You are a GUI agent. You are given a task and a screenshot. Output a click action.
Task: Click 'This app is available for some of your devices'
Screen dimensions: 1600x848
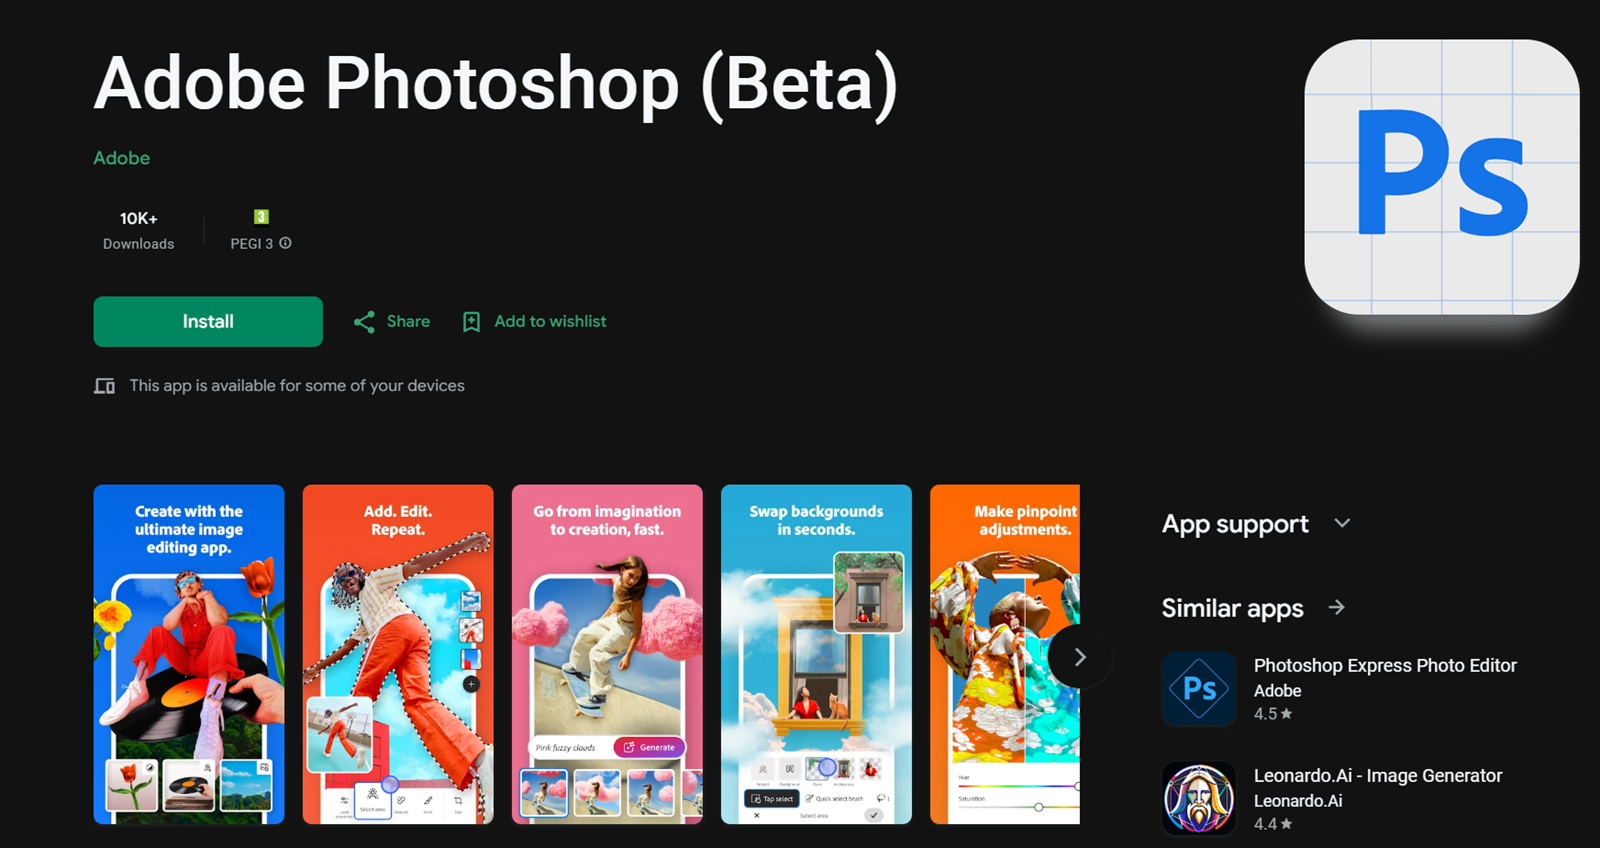tap(297, 385)
